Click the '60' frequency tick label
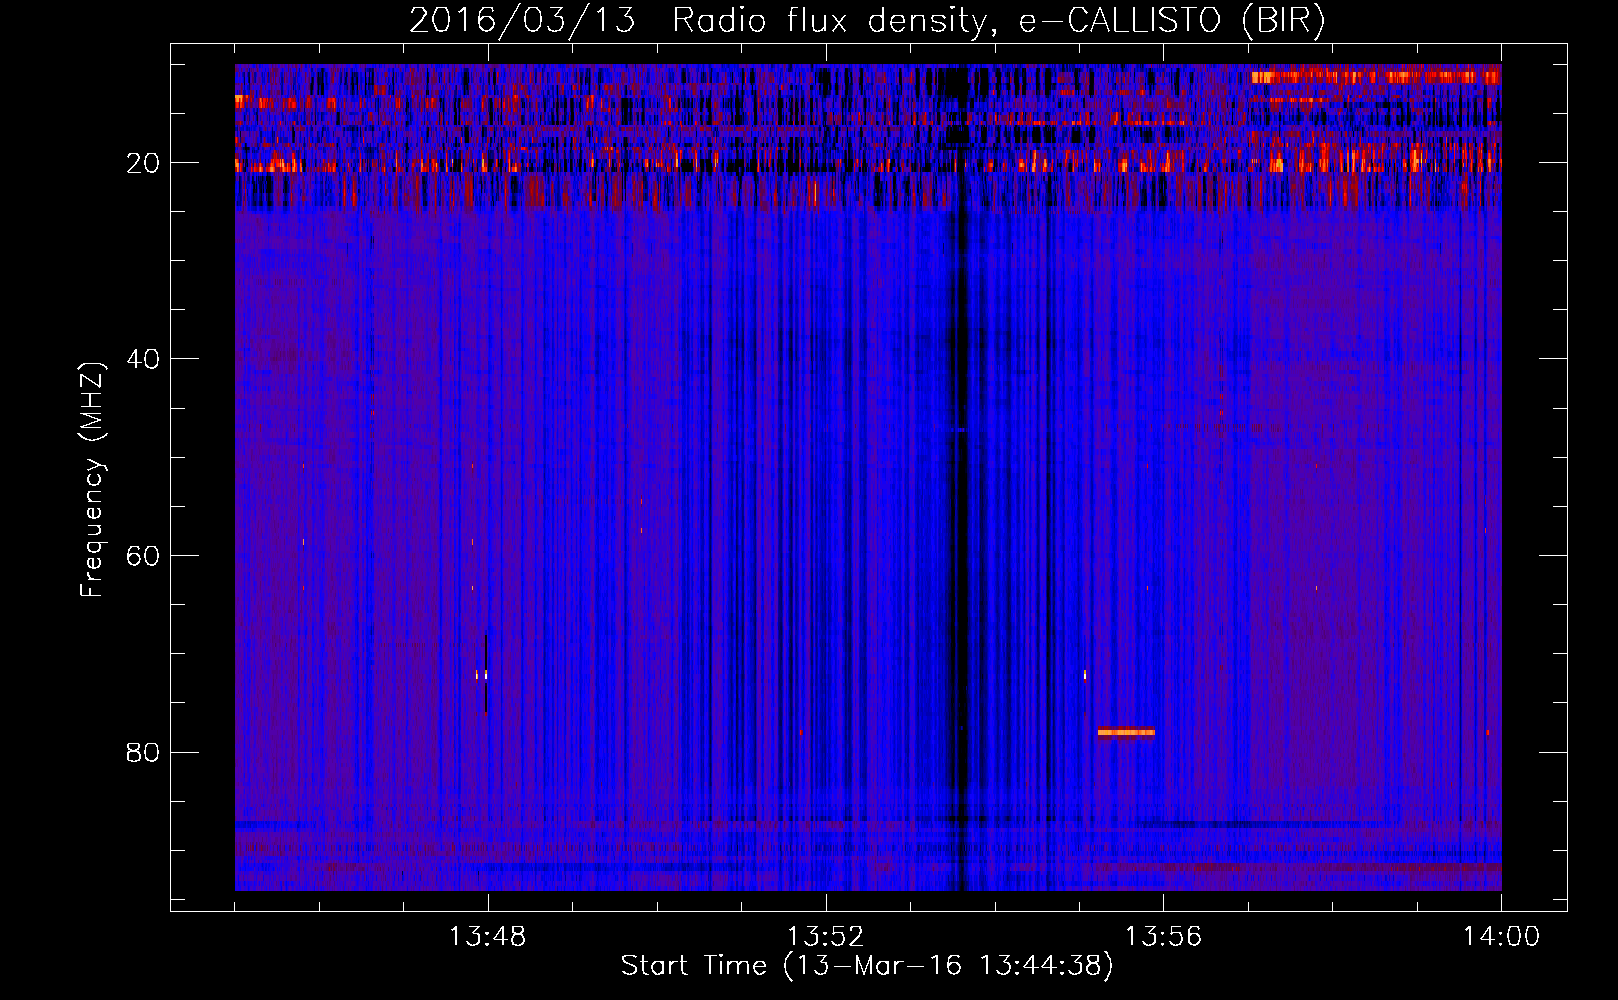The width and height of the screenshot is (1618, 1000). (x=144, y=556)
